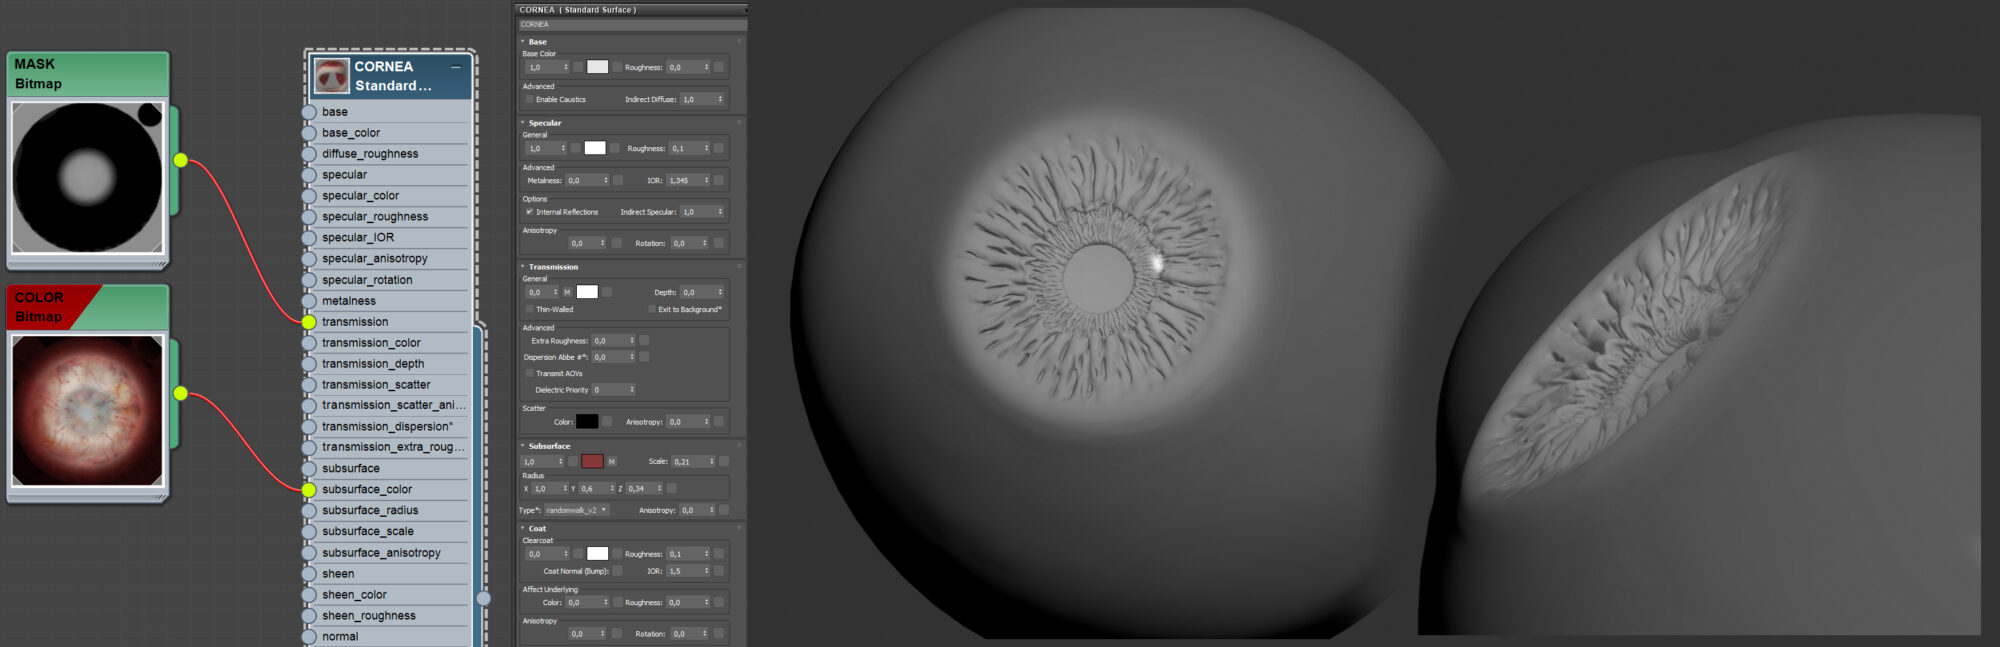Click the base_color input socket
The width and height of the screenshot is (2000, 647).
tap(309, 133)
